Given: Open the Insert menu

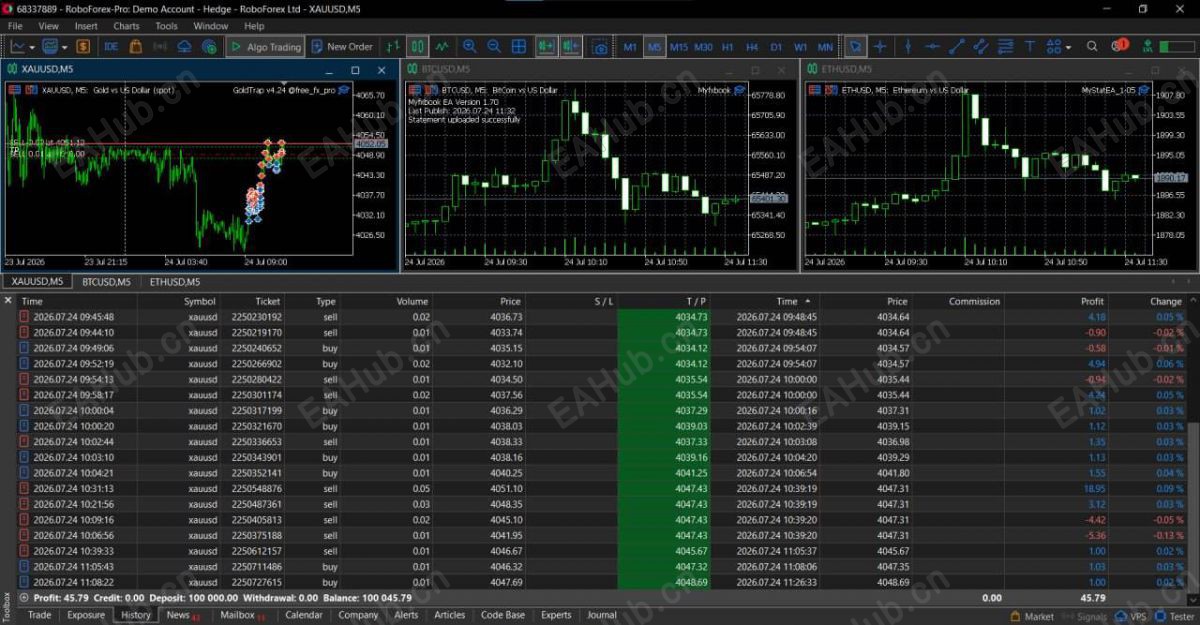Looking at the screenshot, I should click(86, 26).
